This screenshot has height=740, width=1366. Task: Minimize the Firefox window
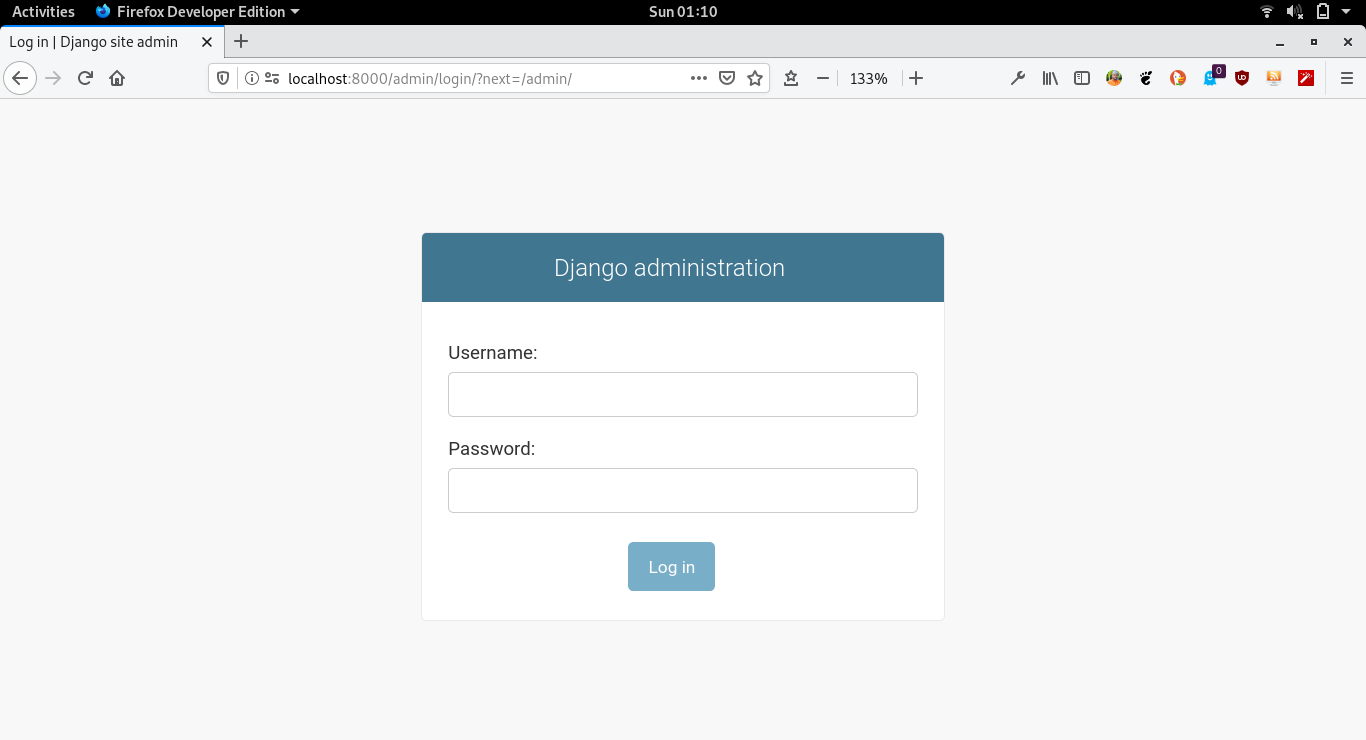point(1280,42)
